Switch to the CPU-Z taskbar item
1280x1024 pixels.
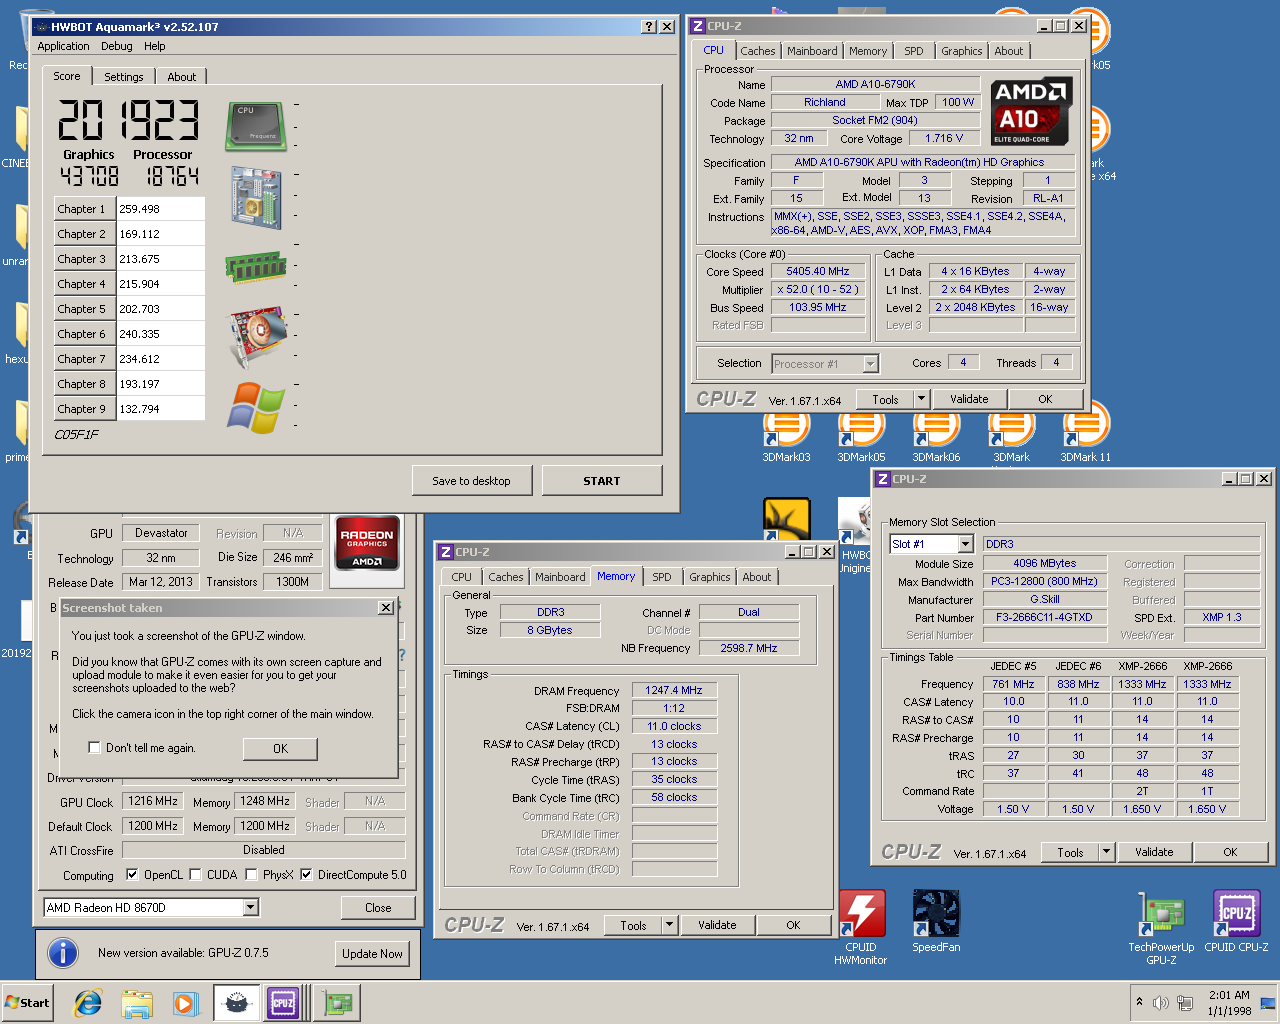(x=284, y=1003)
